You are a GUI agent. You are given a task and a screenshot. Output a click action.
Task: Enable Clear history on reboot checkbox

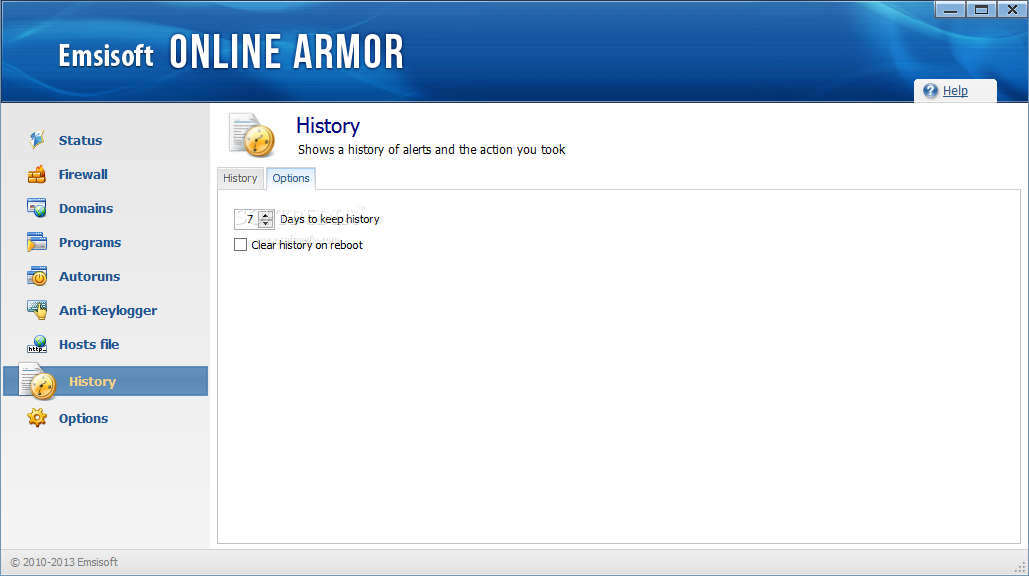tap(240, 245)
